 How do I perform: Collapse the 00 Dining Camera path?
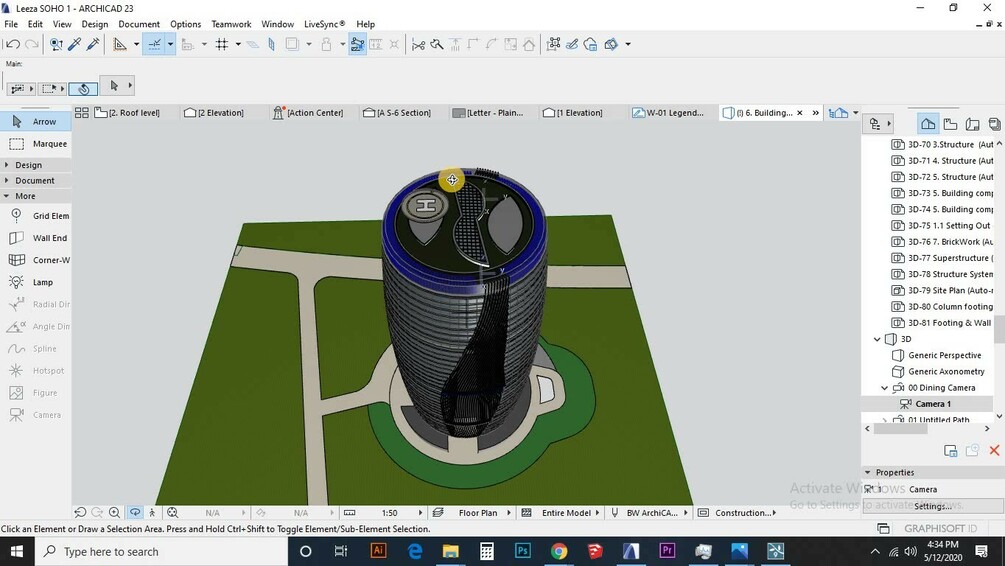tap(885, 388)
